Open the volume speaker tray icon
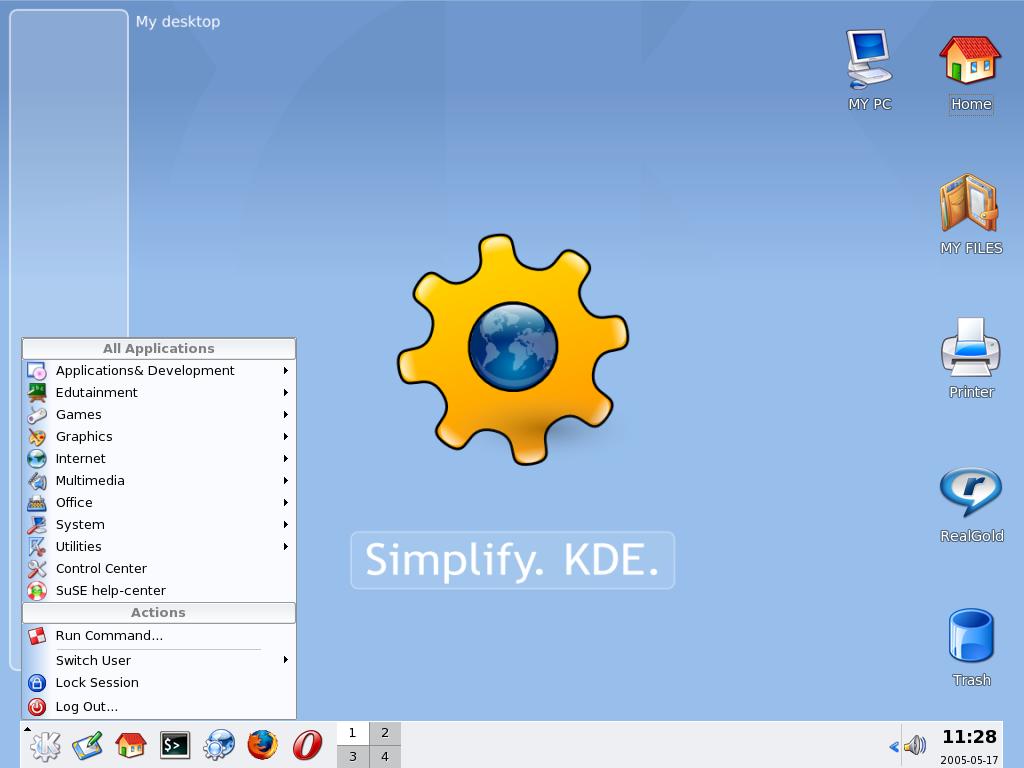 point(916,744)
